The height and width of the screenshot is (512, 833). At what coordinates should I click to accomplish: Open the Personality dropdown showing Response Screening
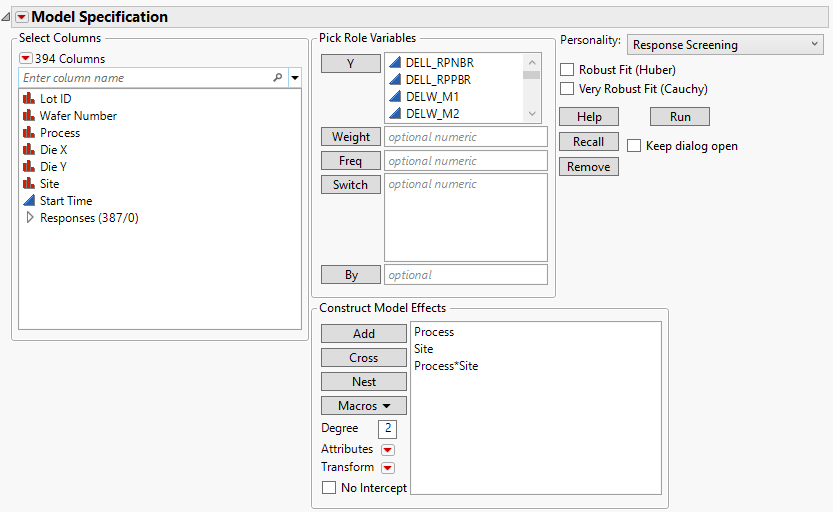pyautogui.click(x=725, y=45)
